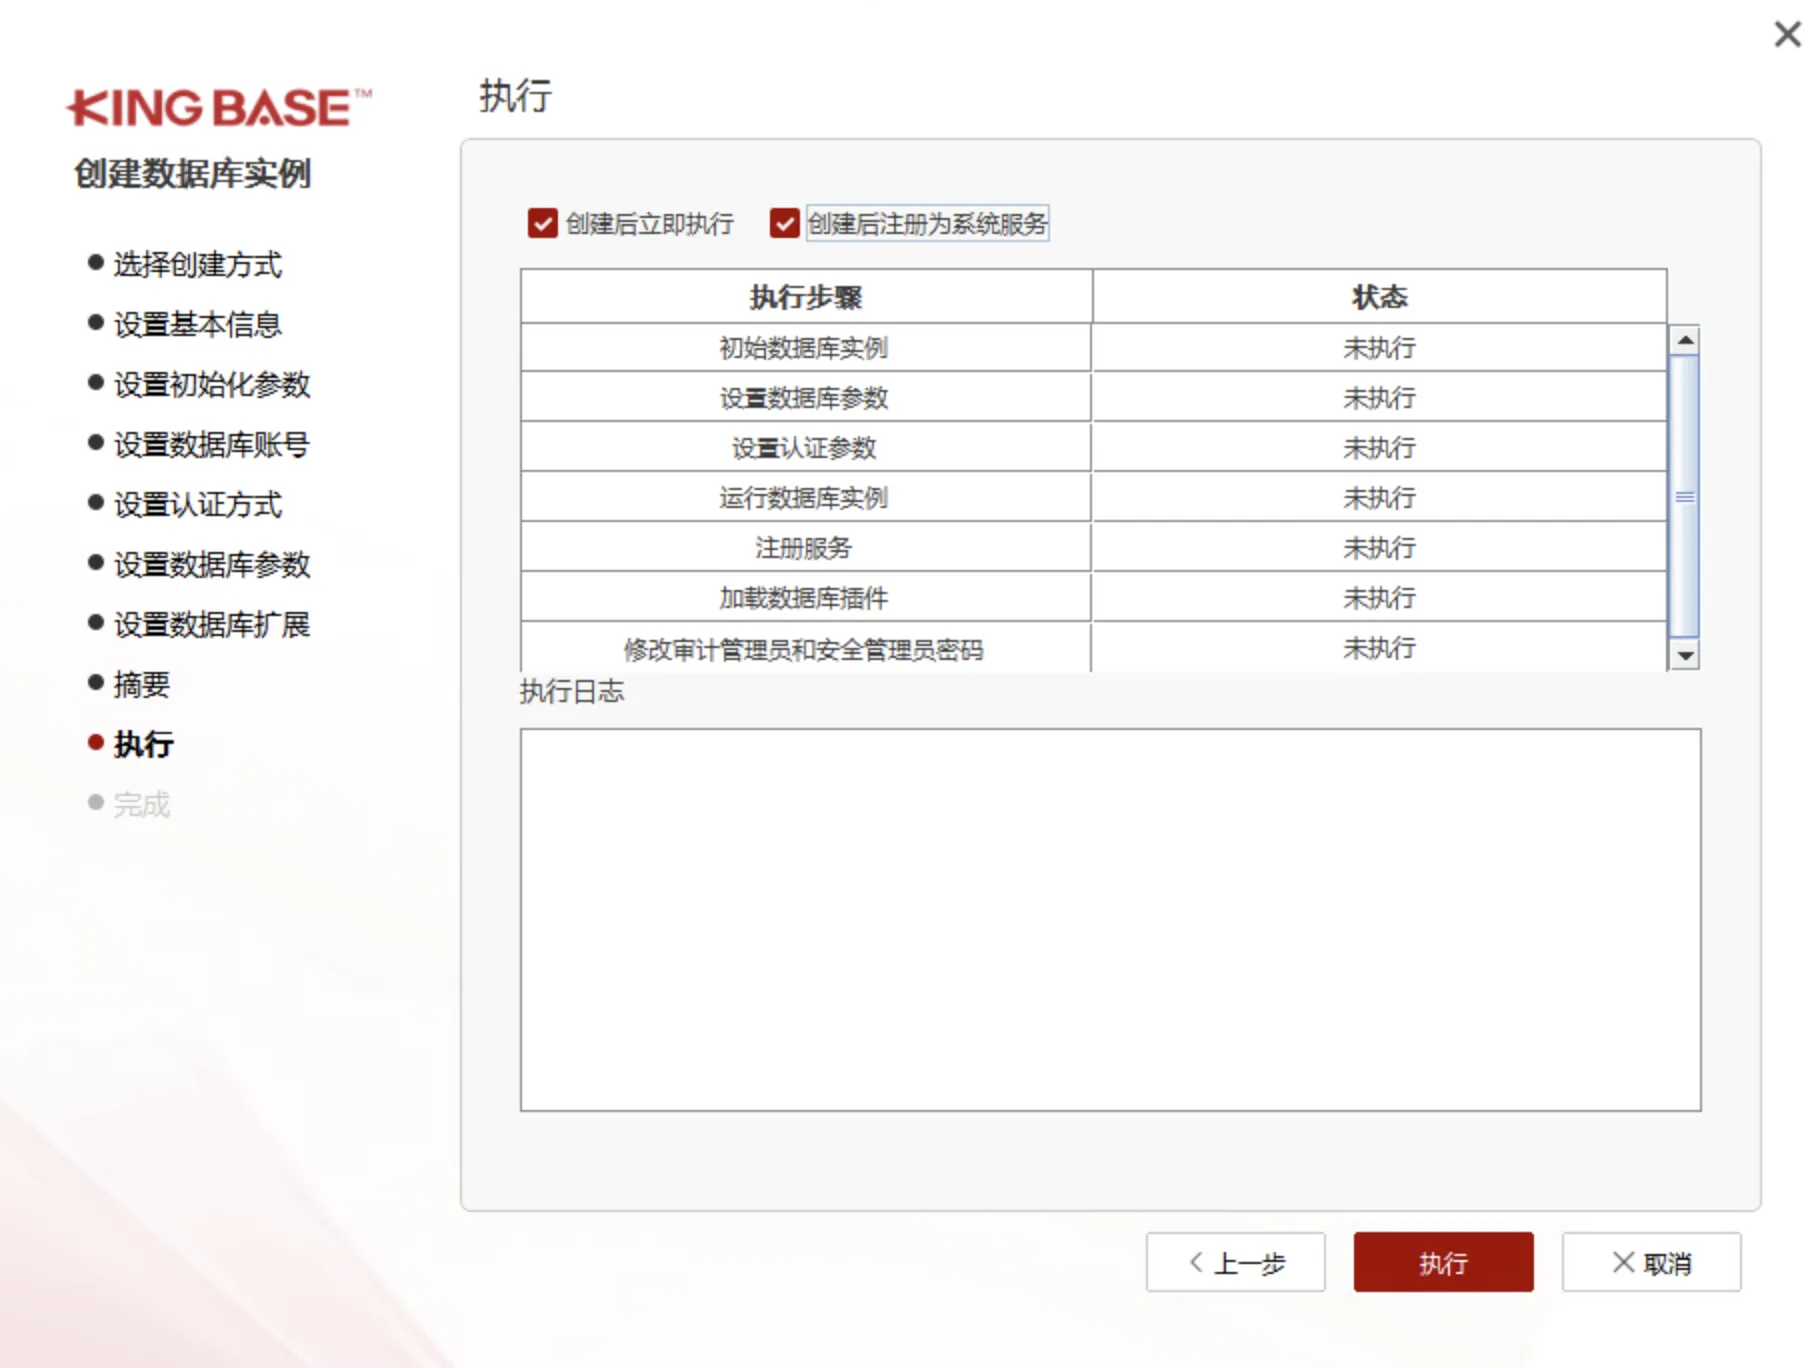Select the 选择创建方式 step
The width and height of the screenshot is (1820, 1368).
[197, 265]
